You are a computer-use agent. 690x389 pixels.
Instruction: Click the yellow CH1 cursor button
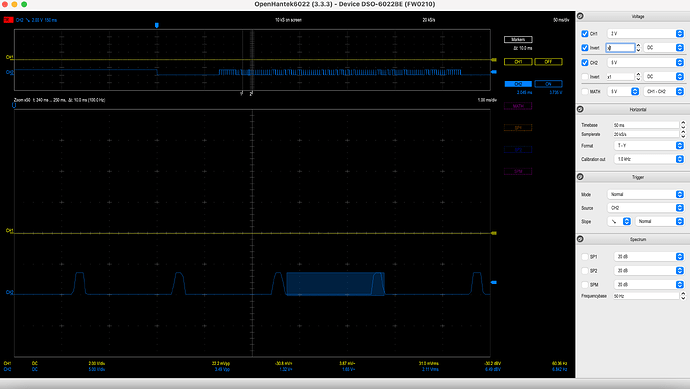click(x=518, y=62)
